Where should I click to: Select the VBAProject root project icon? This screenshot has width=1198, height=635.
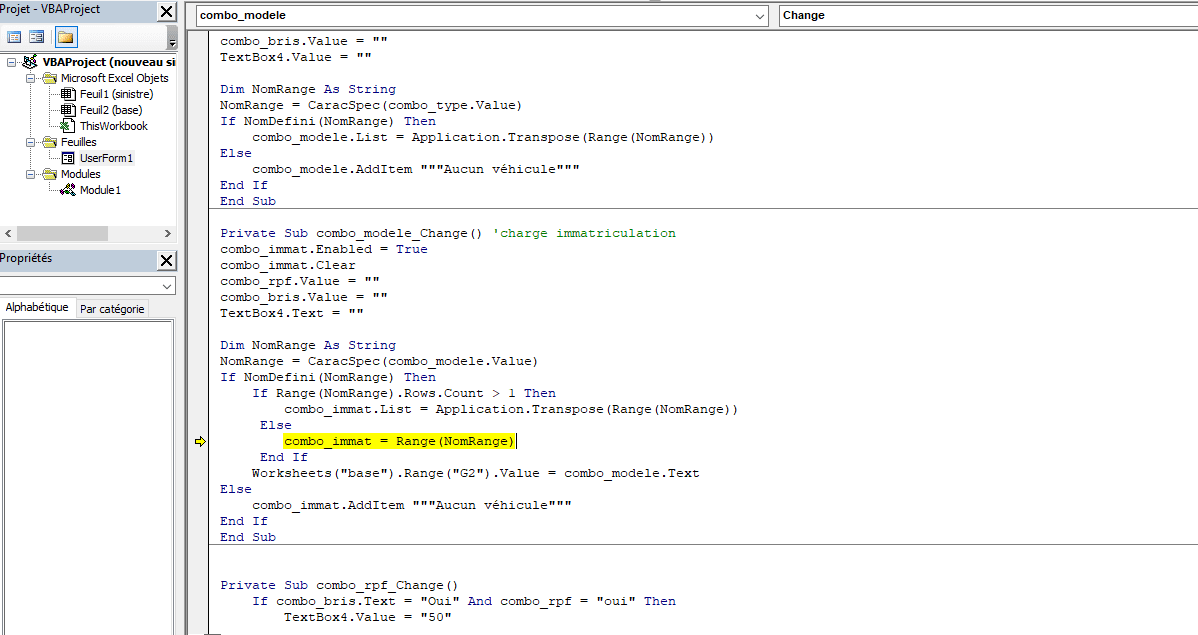30,62
